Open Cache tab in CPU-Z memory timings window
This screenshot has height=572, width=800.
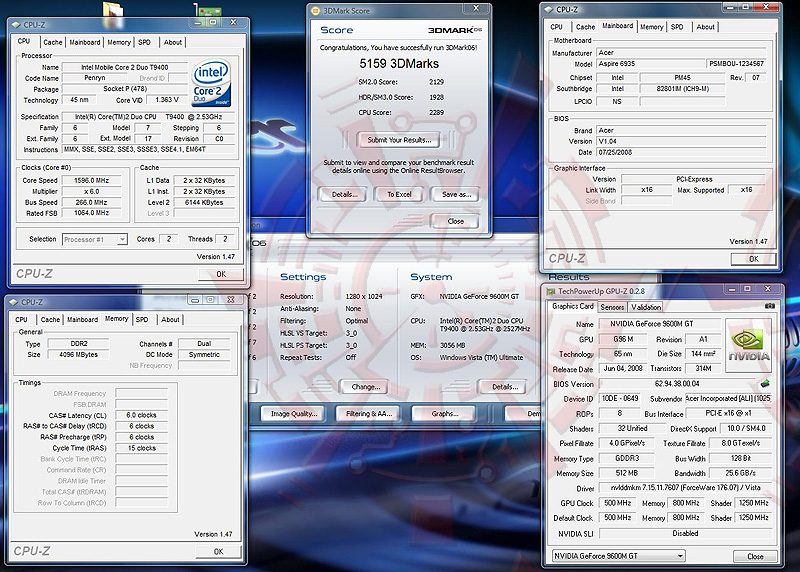50,319
